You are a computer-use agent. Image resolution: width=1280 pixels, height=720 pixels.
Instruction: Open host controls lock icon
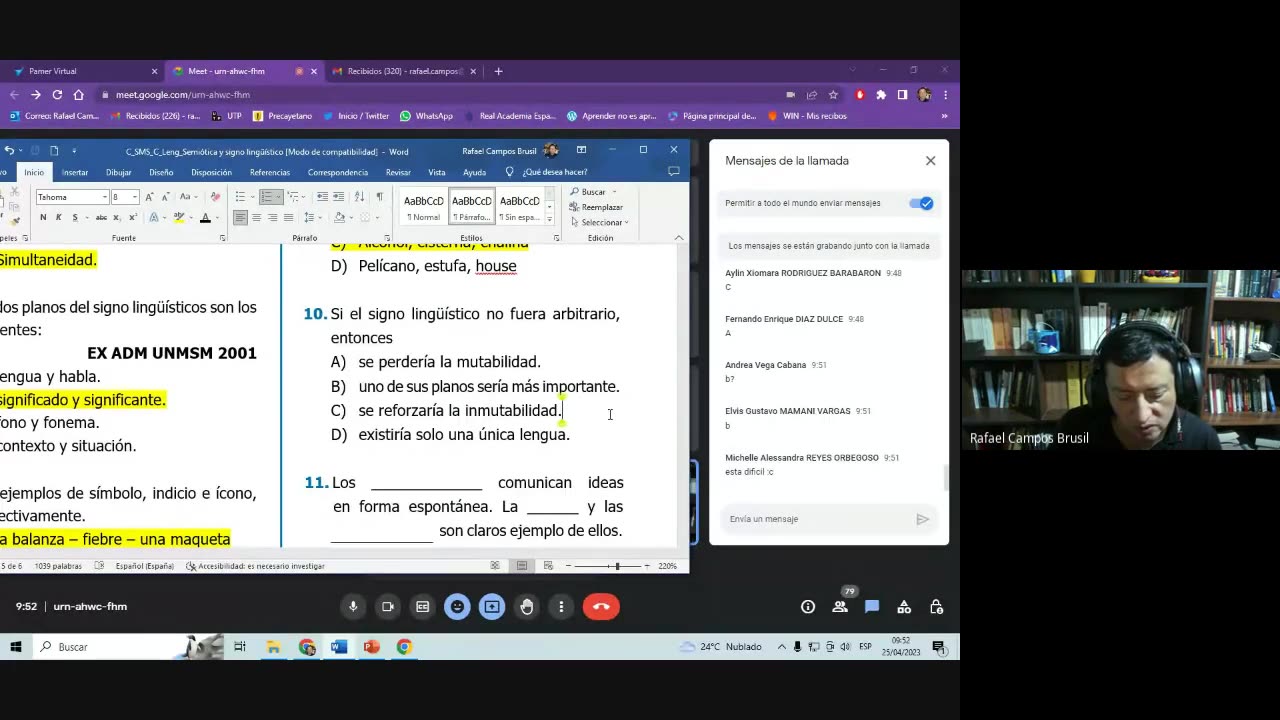click(936, 607)
